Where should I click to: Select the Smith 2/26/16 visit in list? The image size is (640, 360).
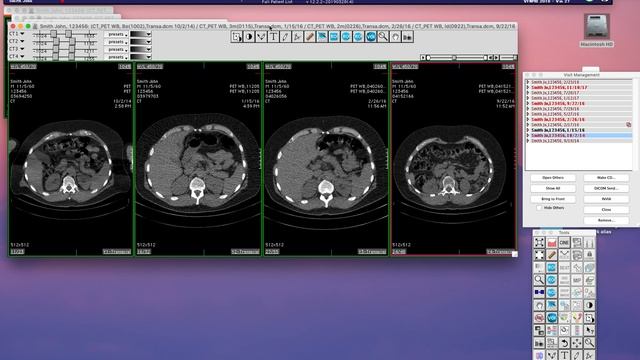tap(558, 120)
